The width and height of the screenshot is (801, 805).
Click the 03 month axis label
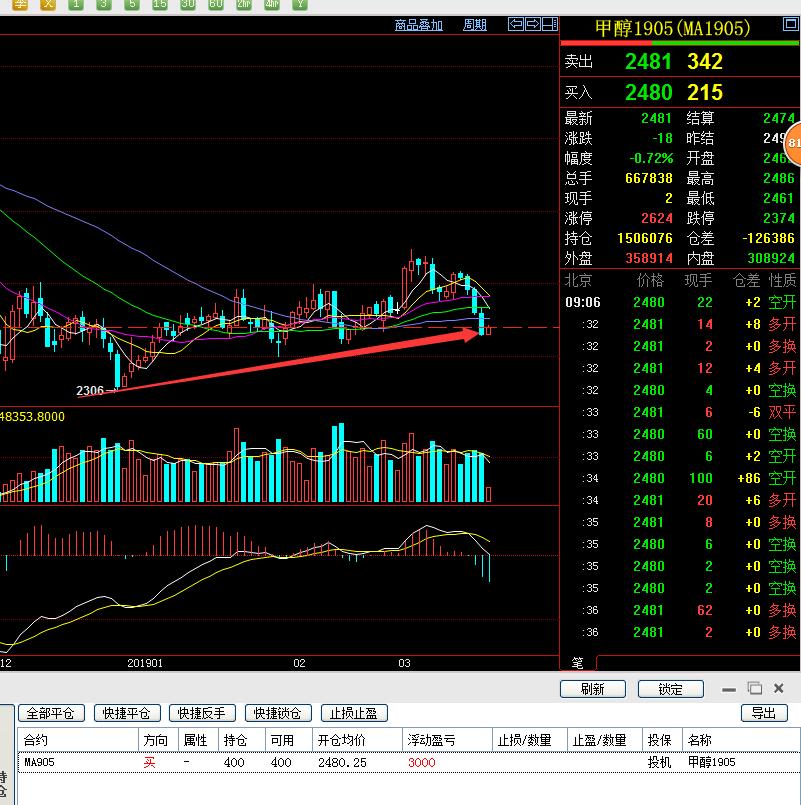click(404, 663)
